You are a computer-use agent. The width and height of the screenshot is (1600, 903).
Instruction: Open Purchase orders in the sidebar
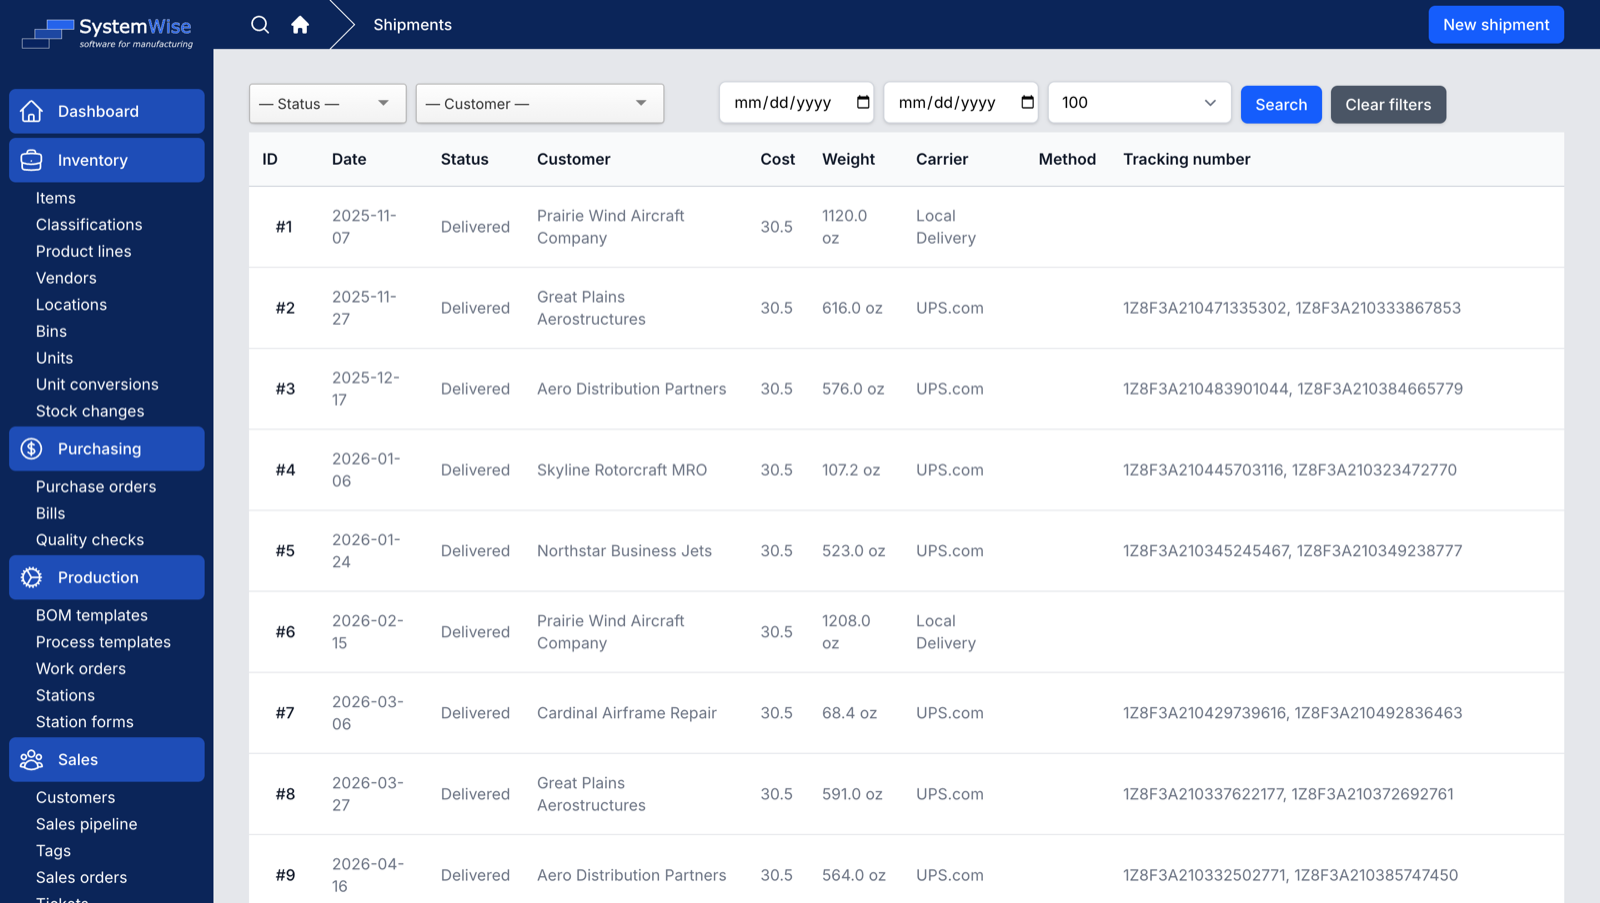pyautogui.click(x=96, y=487)
